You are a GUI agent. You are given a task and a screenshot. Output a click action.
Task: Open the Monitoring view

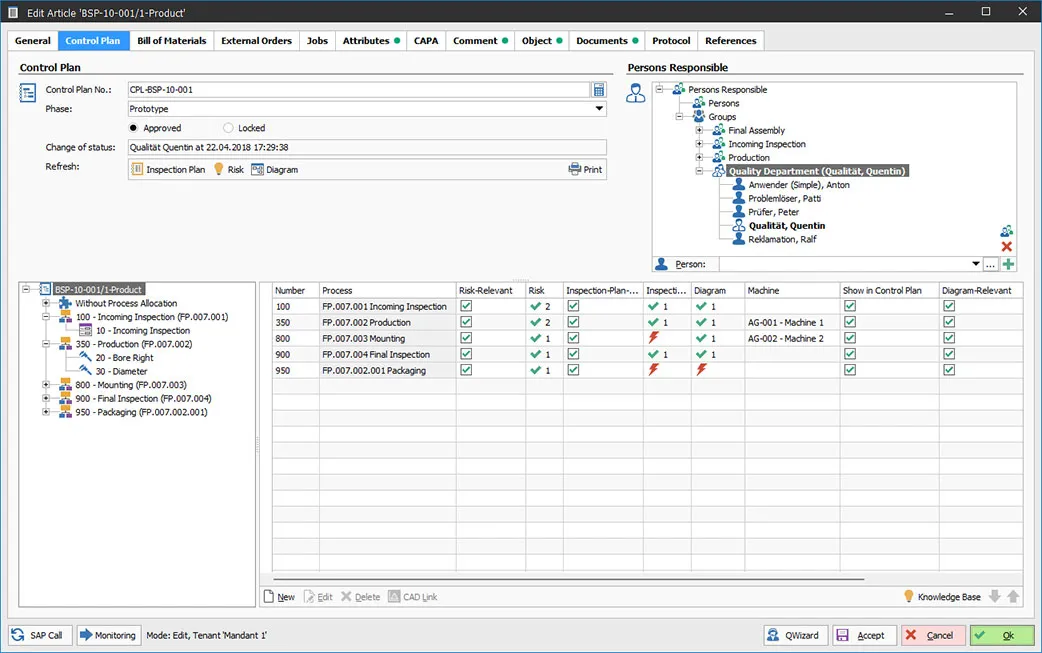108,635
